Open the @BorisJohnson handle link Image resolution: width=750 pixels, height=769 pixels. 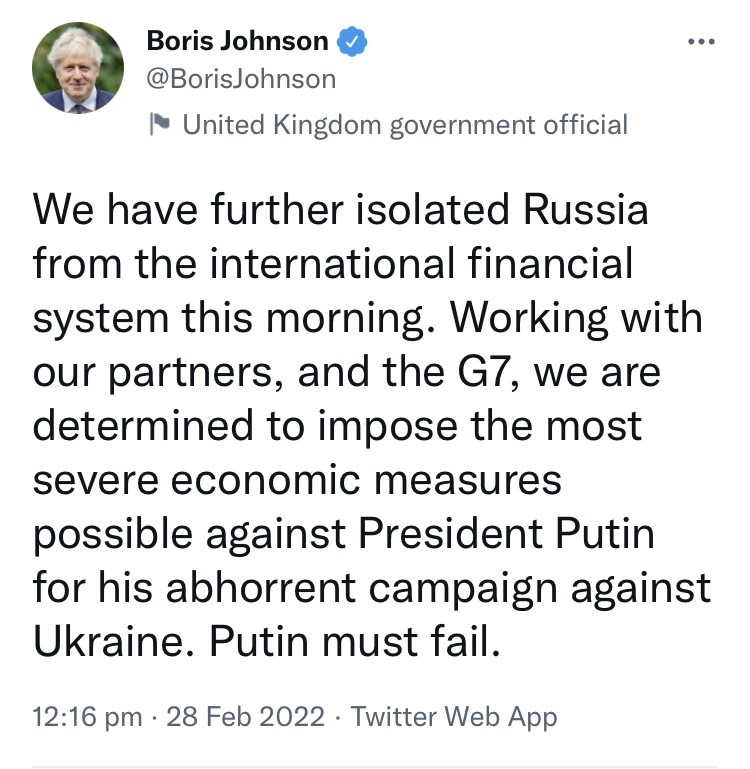coord(241,79)
